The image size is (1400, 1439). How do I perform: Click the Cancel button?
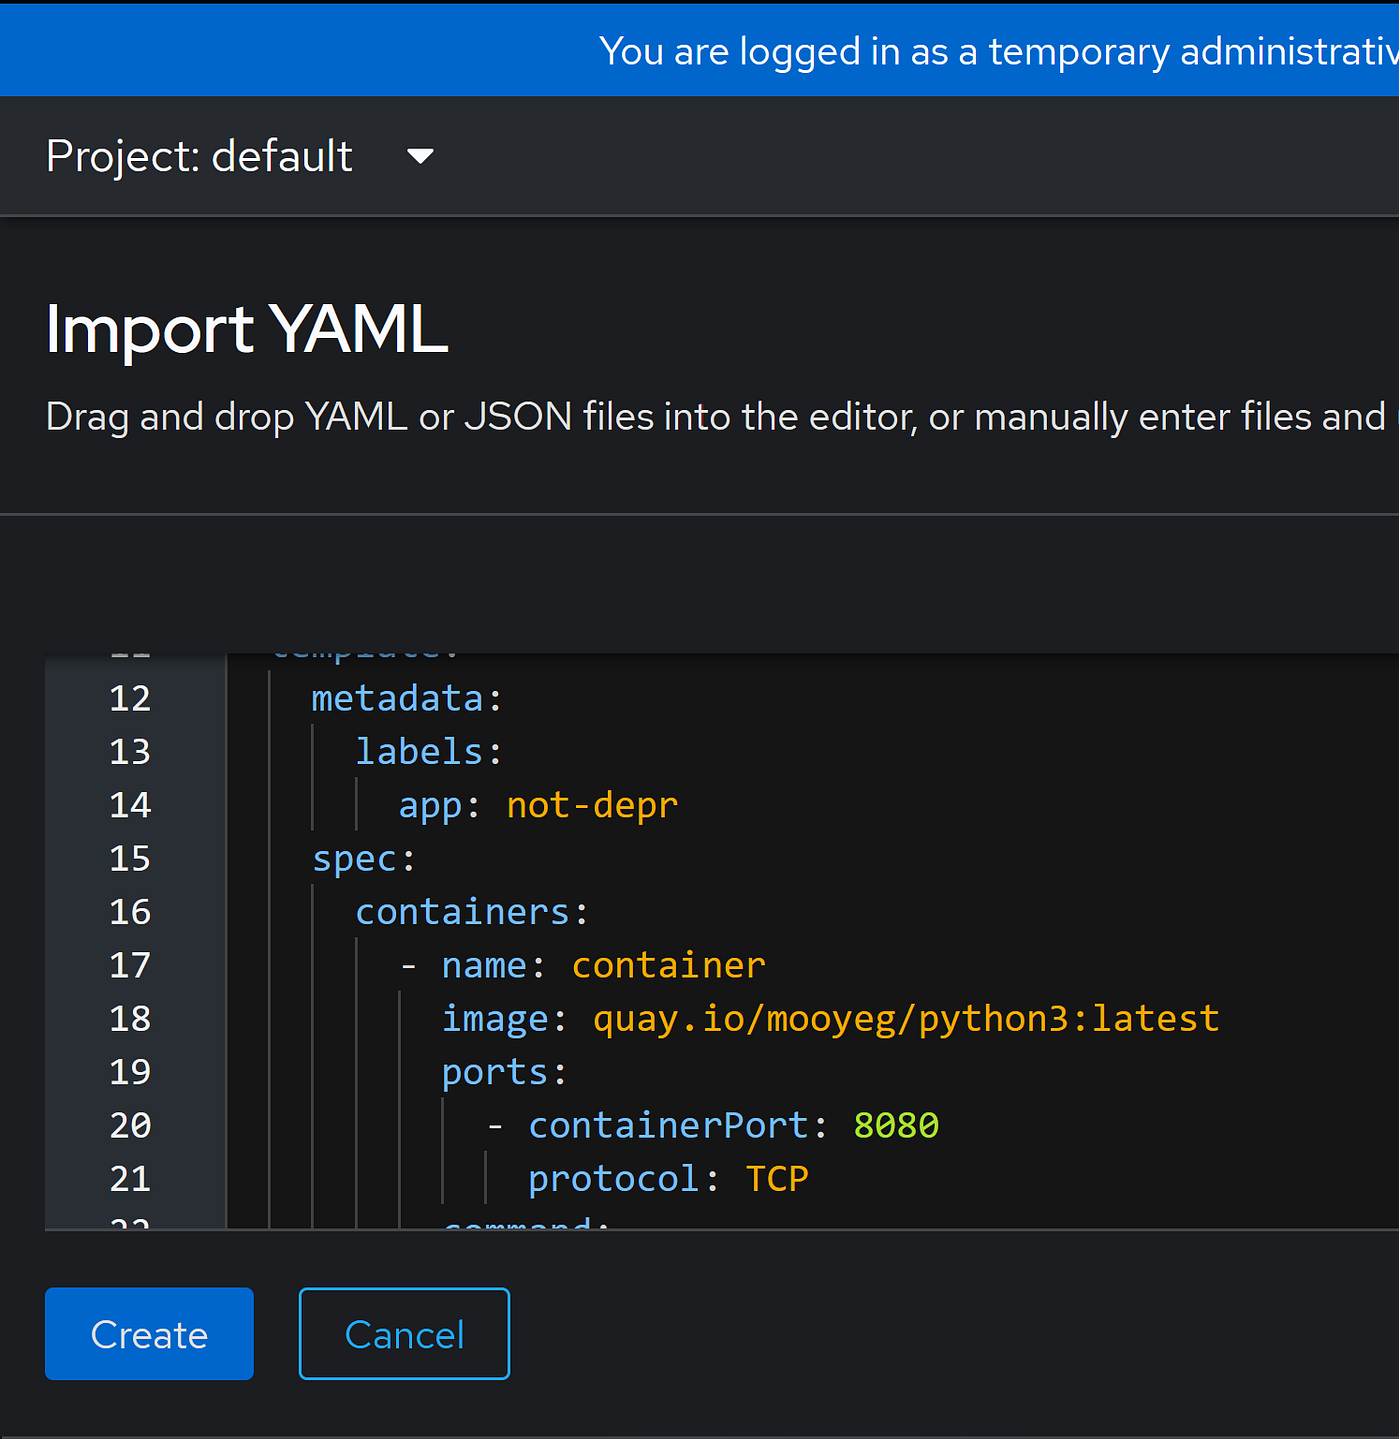[x=404, y=1334]
